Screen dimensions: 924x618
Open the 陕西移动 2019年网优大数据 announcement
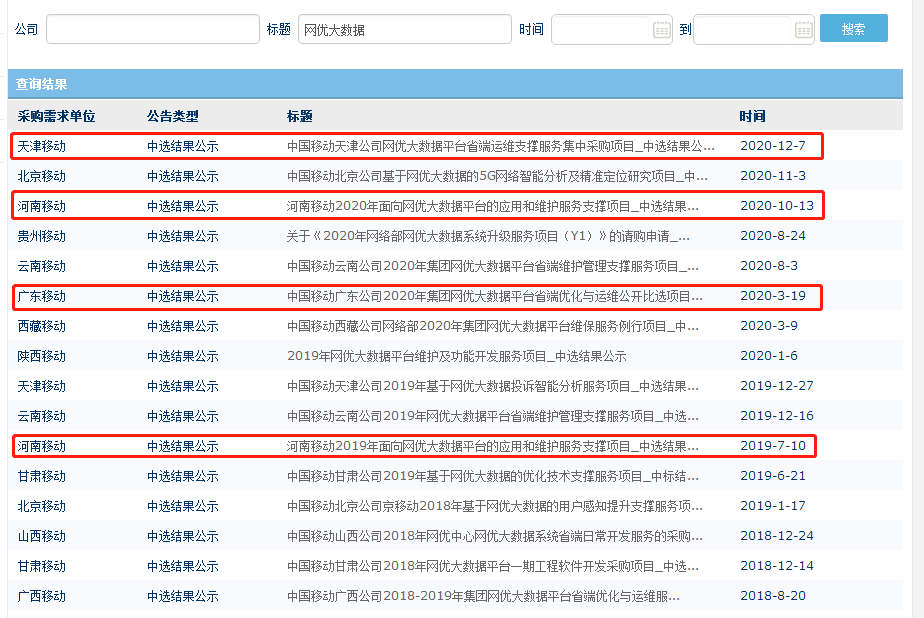(456, 356)
